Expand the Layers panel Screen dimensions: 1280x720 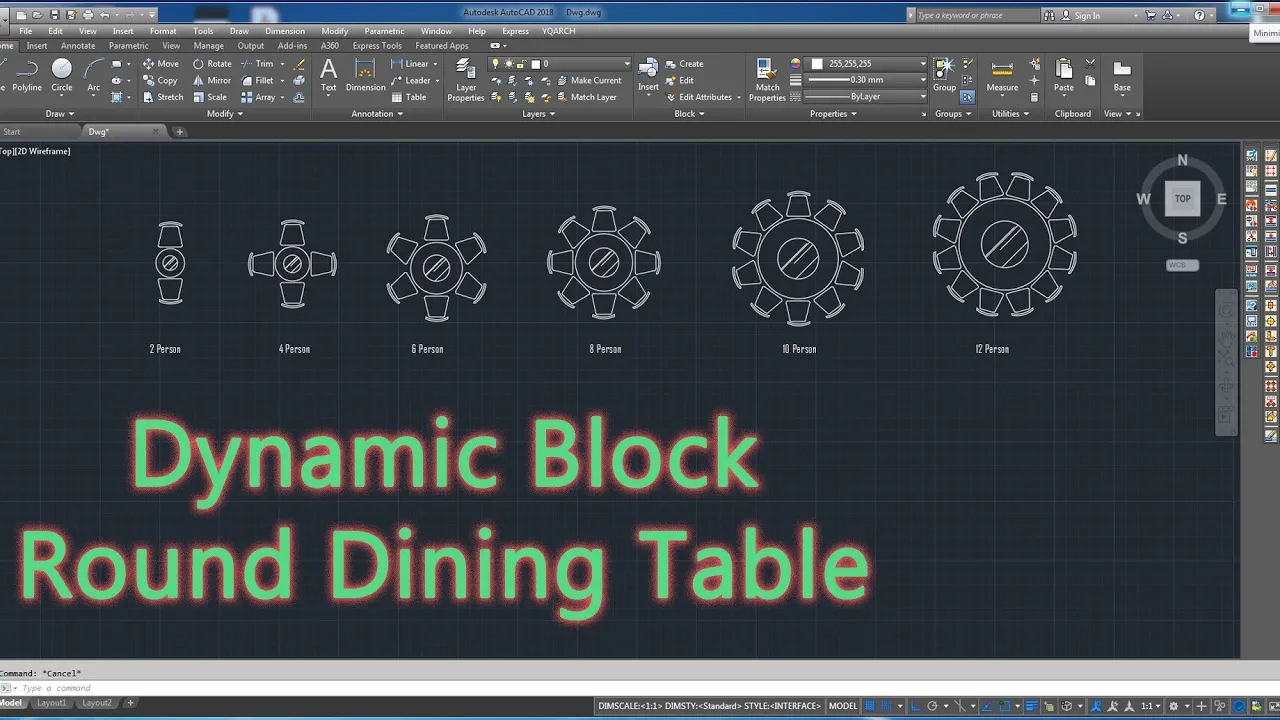(539, 114)
